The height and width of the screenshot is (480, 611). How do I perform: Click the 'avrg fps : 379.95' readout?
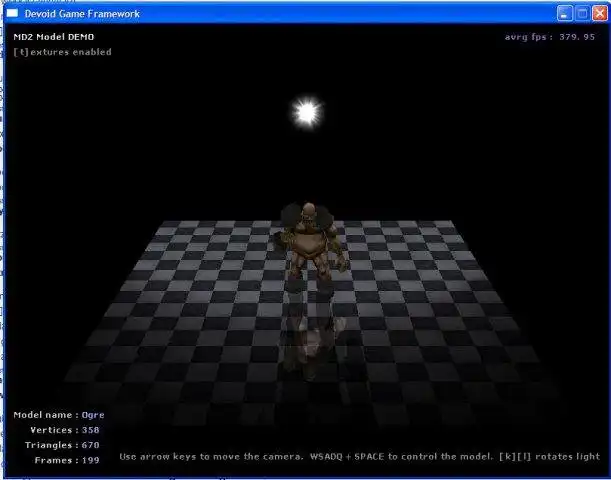(x=550, y=37)
